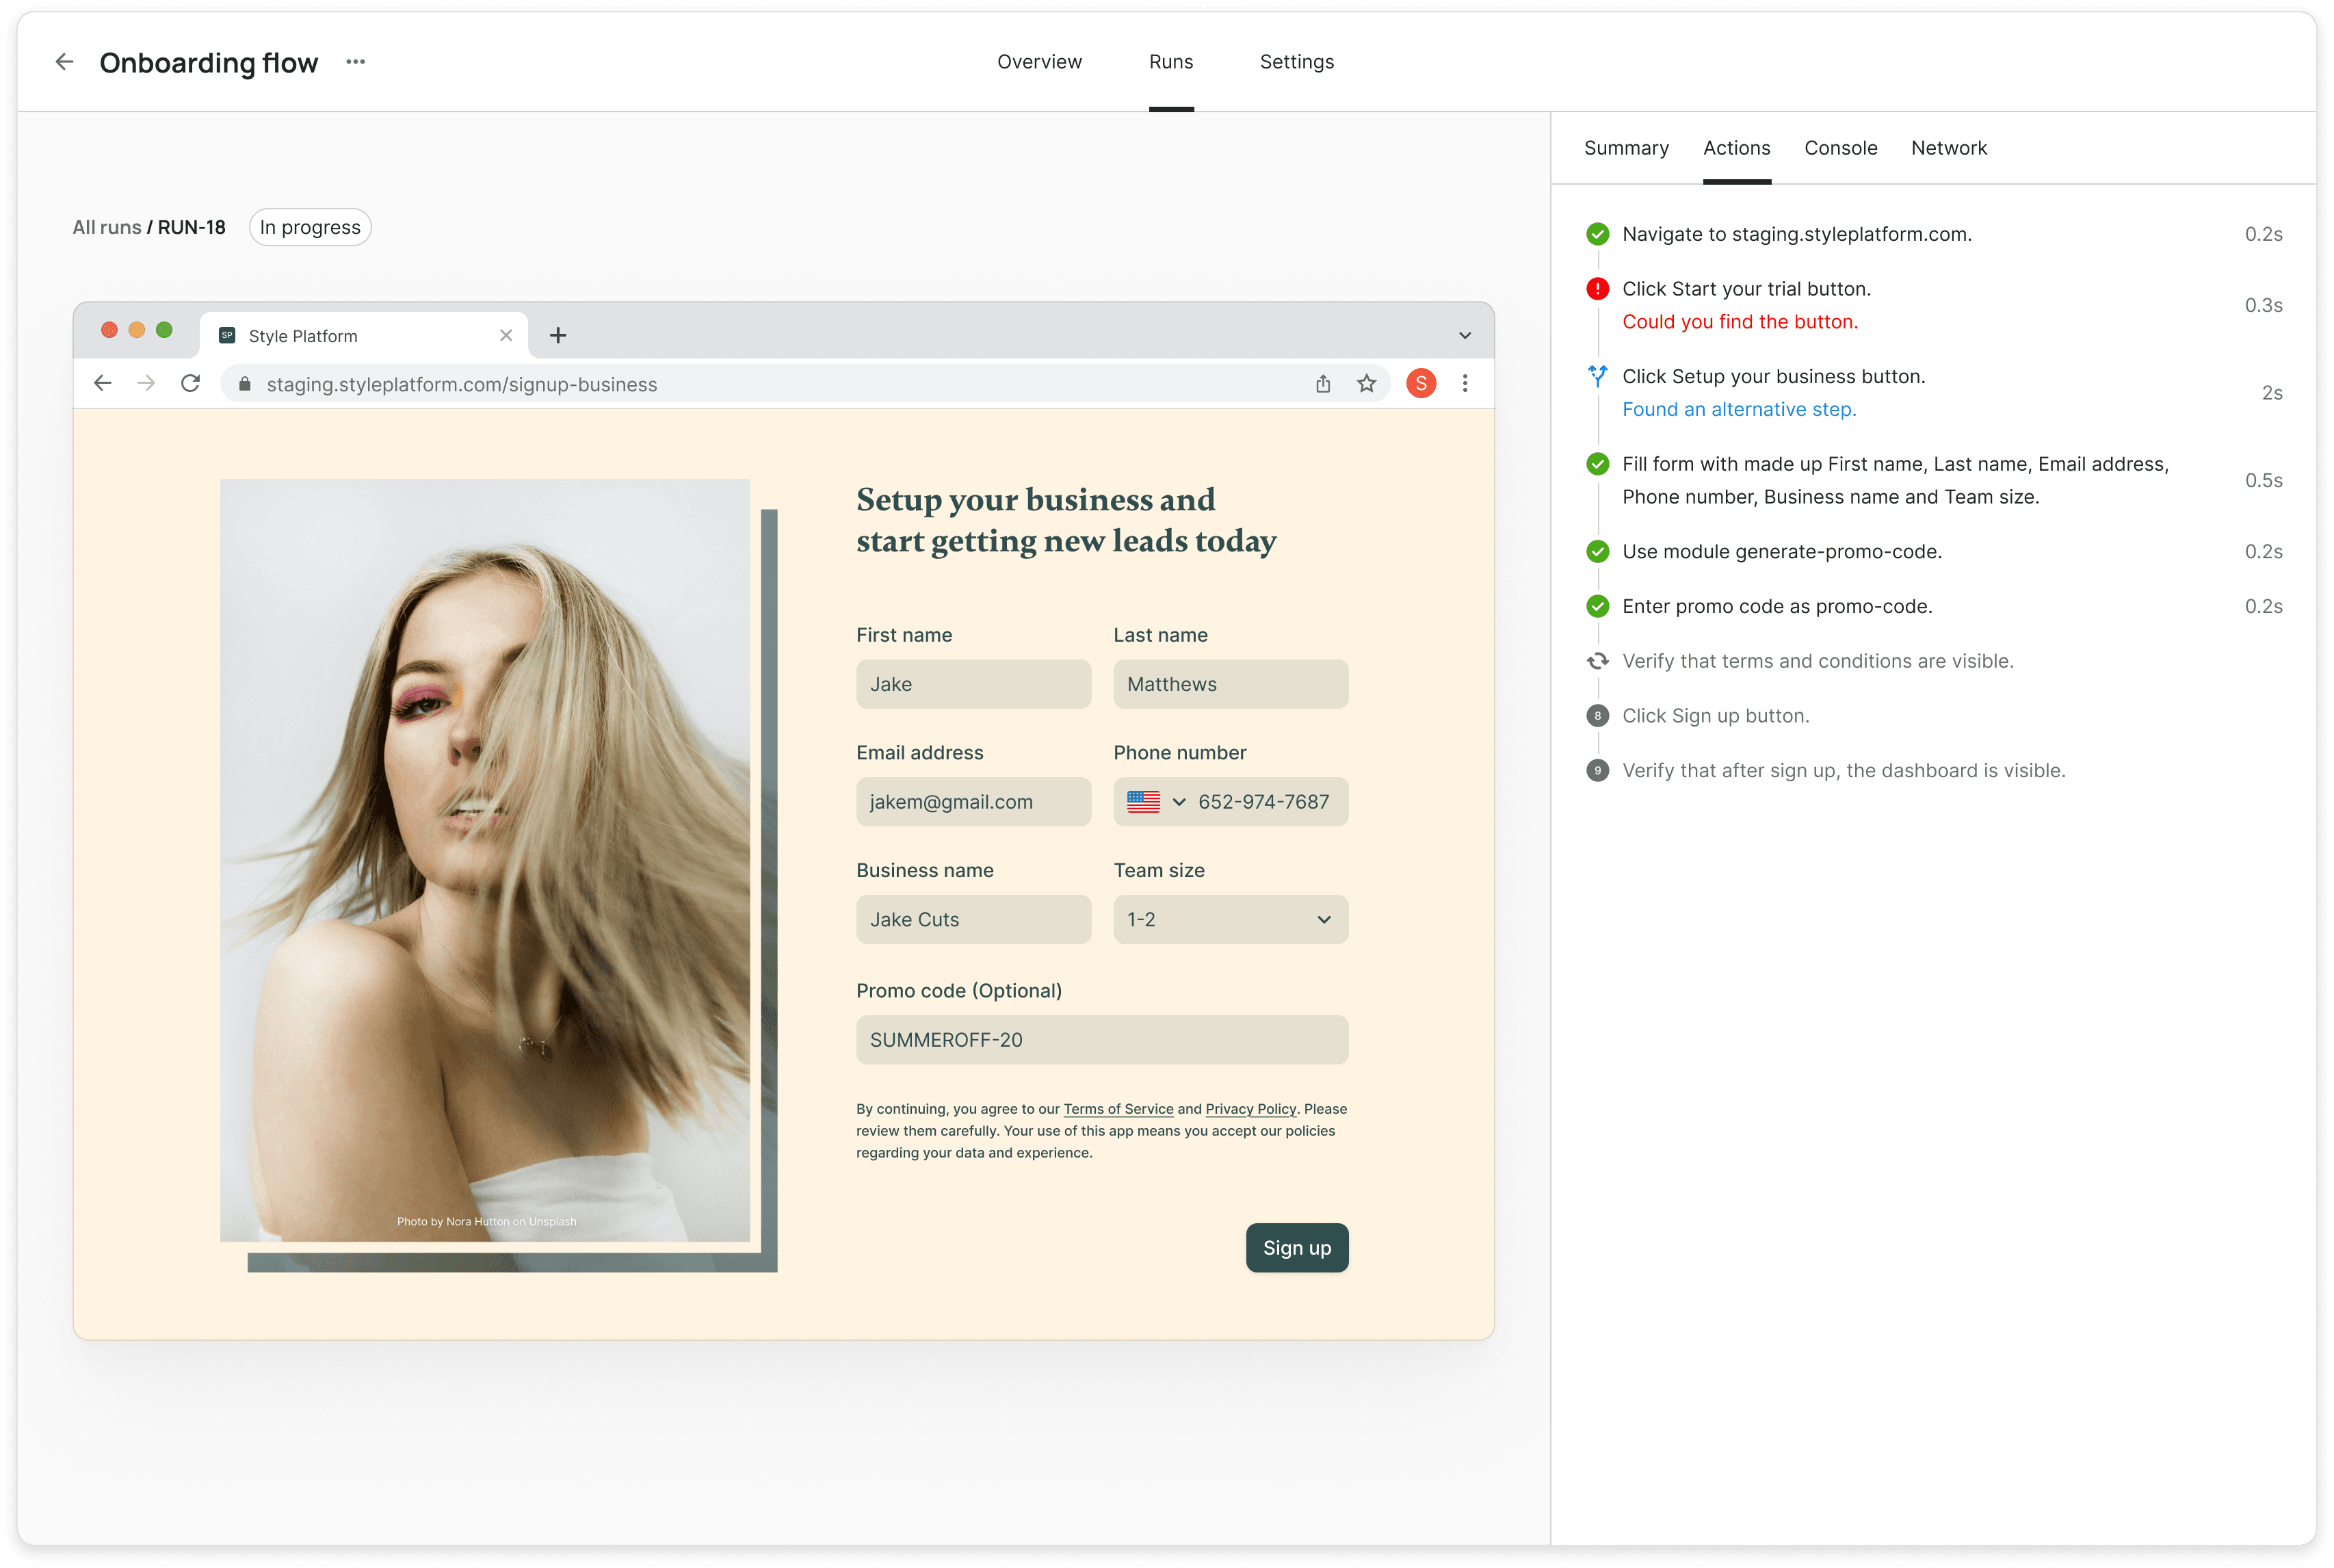This screenshot has height=1568, width=2334.
Task: Click the All runs breadcrumb link
Action: [x=107, y=228]
